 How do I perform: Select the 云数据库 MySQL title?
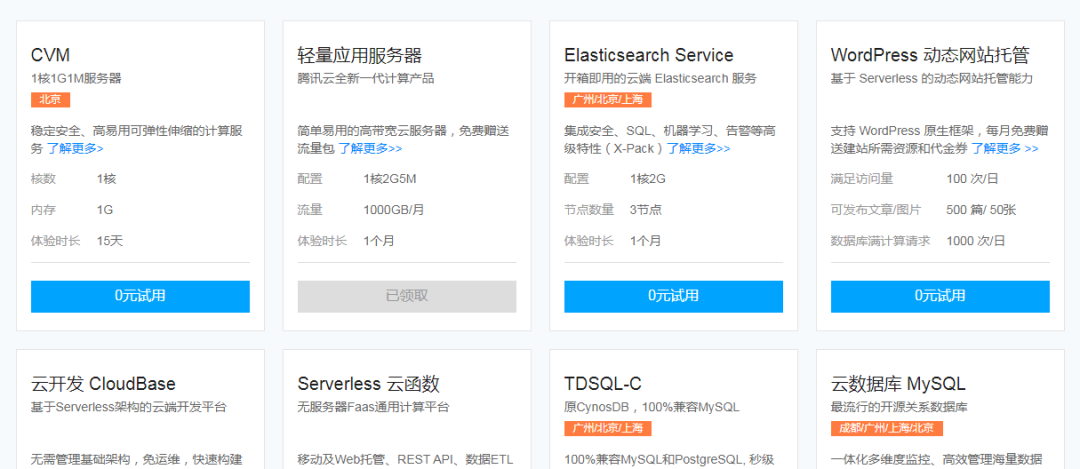coord(898,384)
